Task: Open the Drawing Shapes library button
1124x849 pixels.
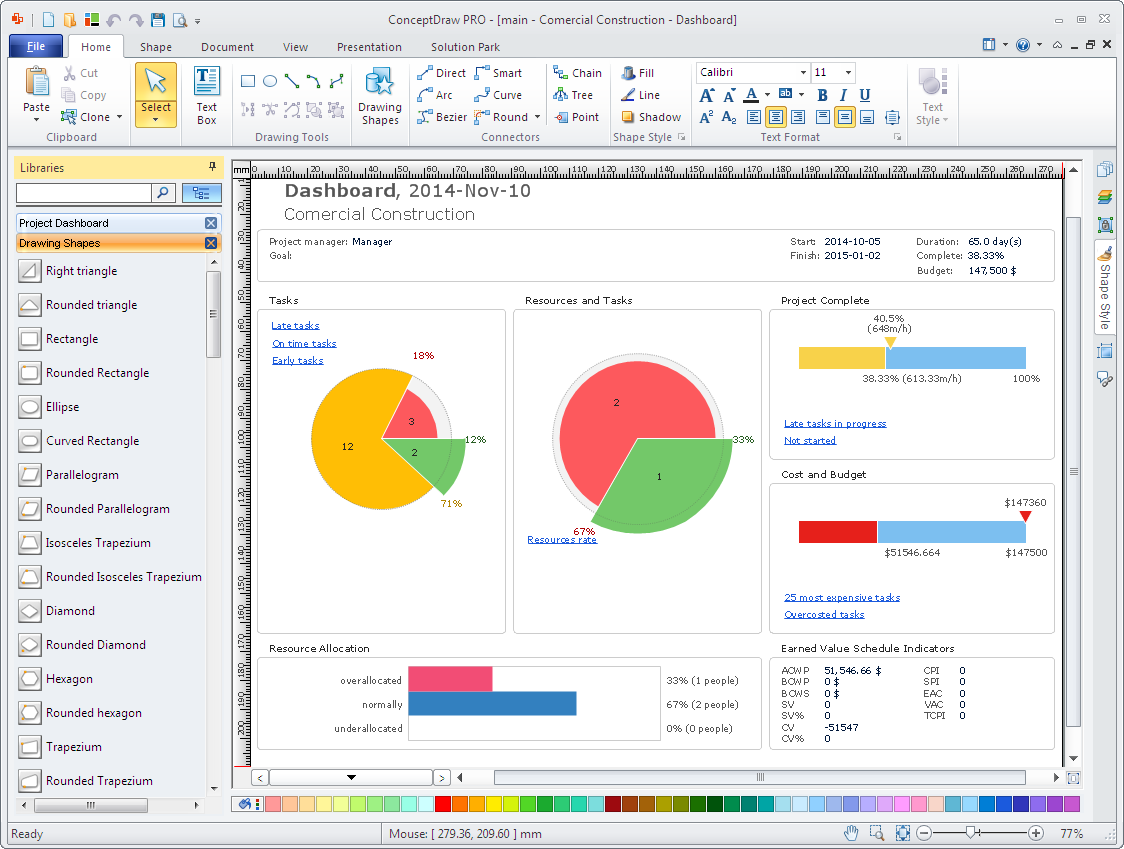Action: coord(380,95)
